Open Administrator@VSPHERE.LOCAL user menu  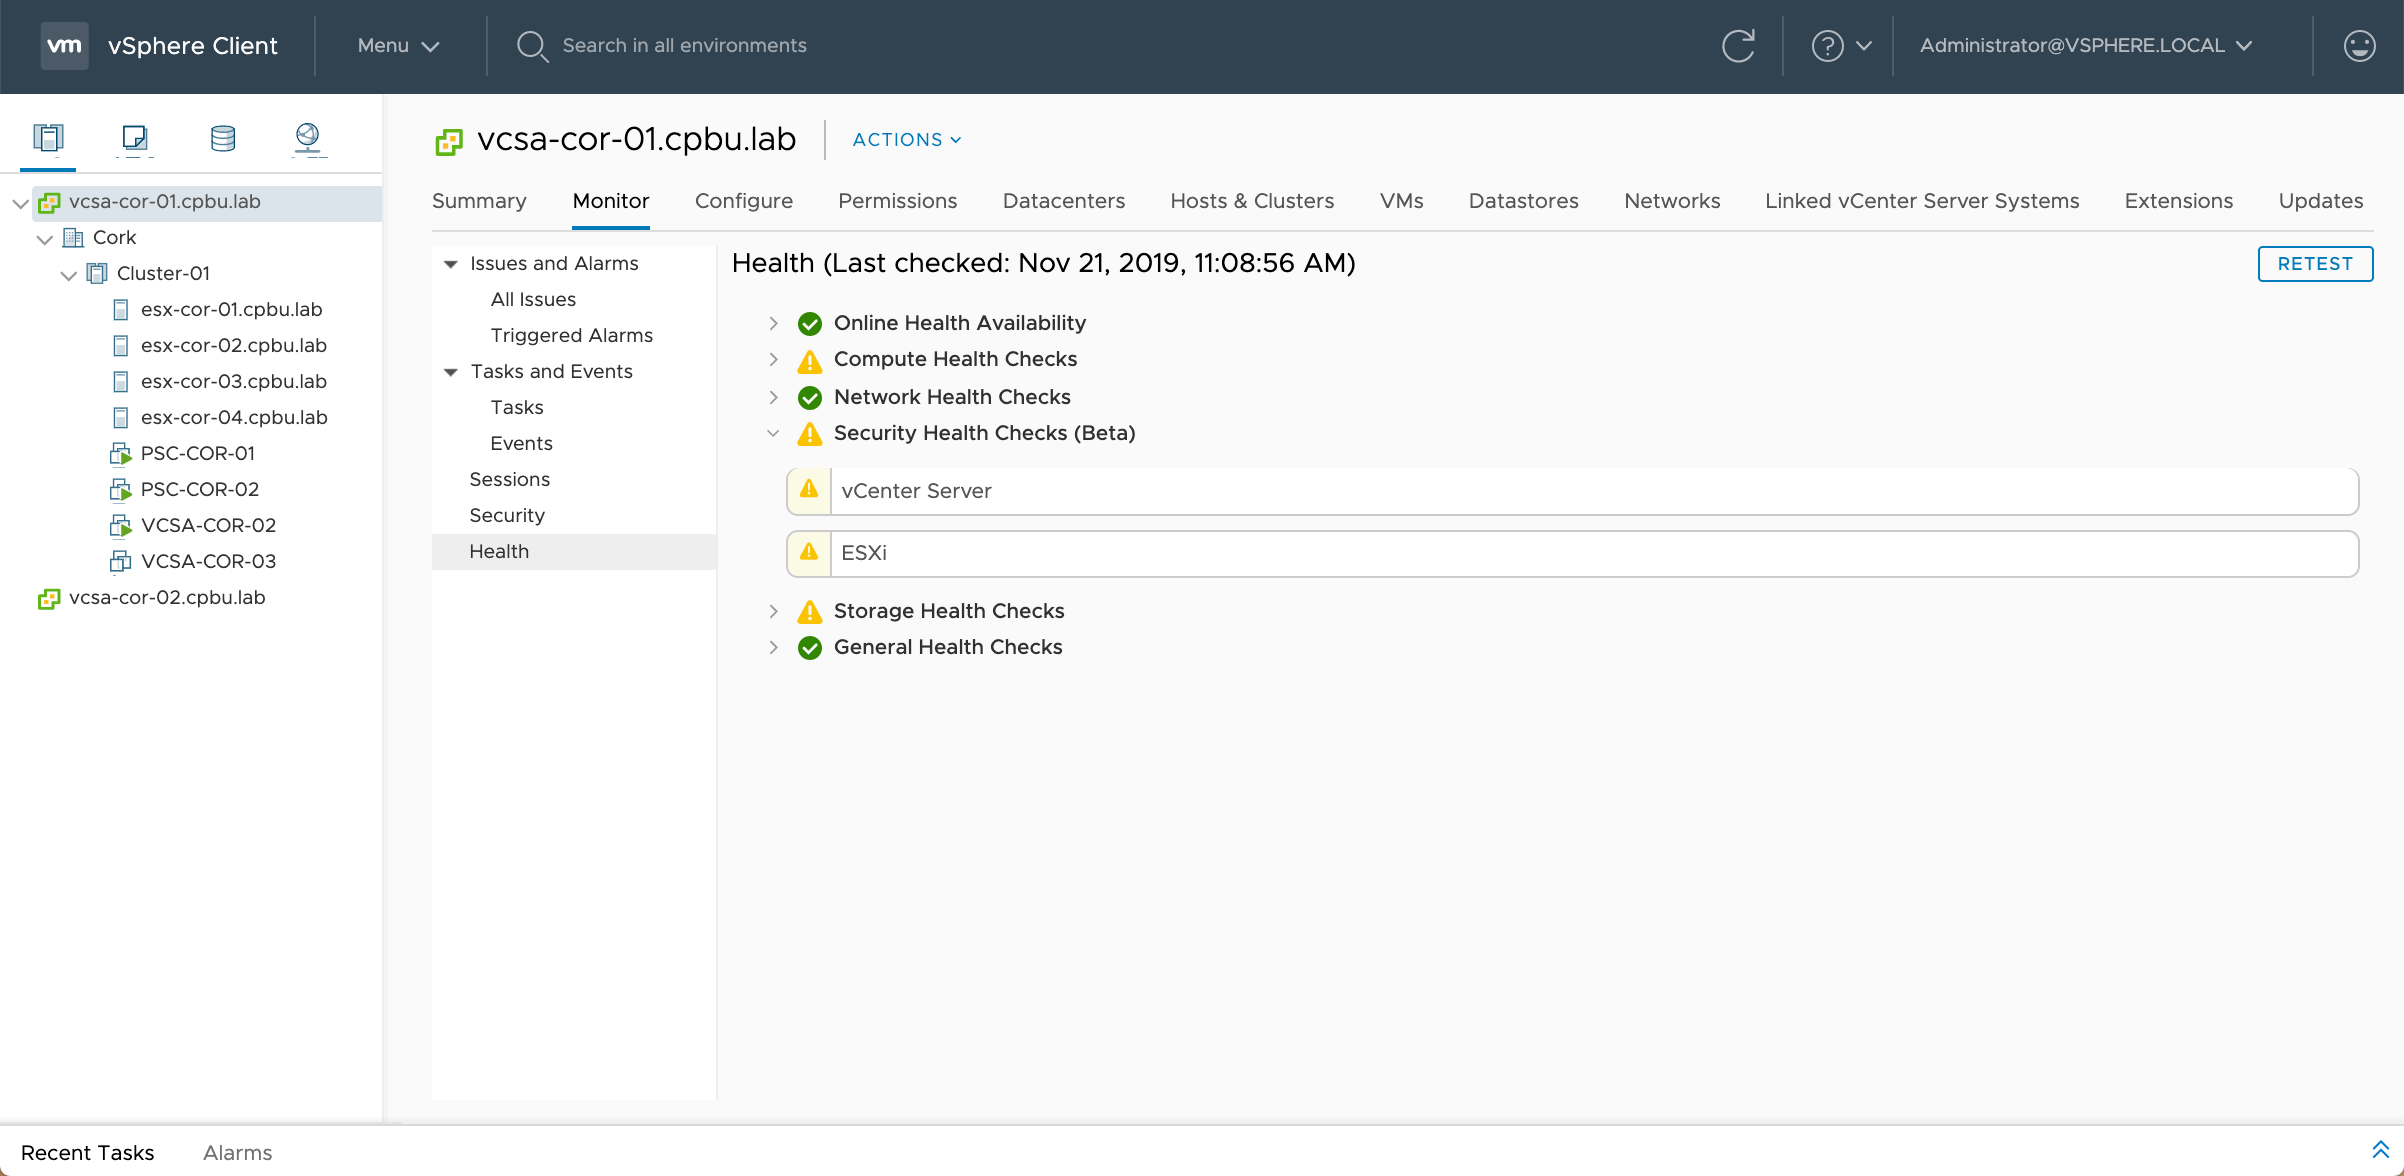point(2085,45)
